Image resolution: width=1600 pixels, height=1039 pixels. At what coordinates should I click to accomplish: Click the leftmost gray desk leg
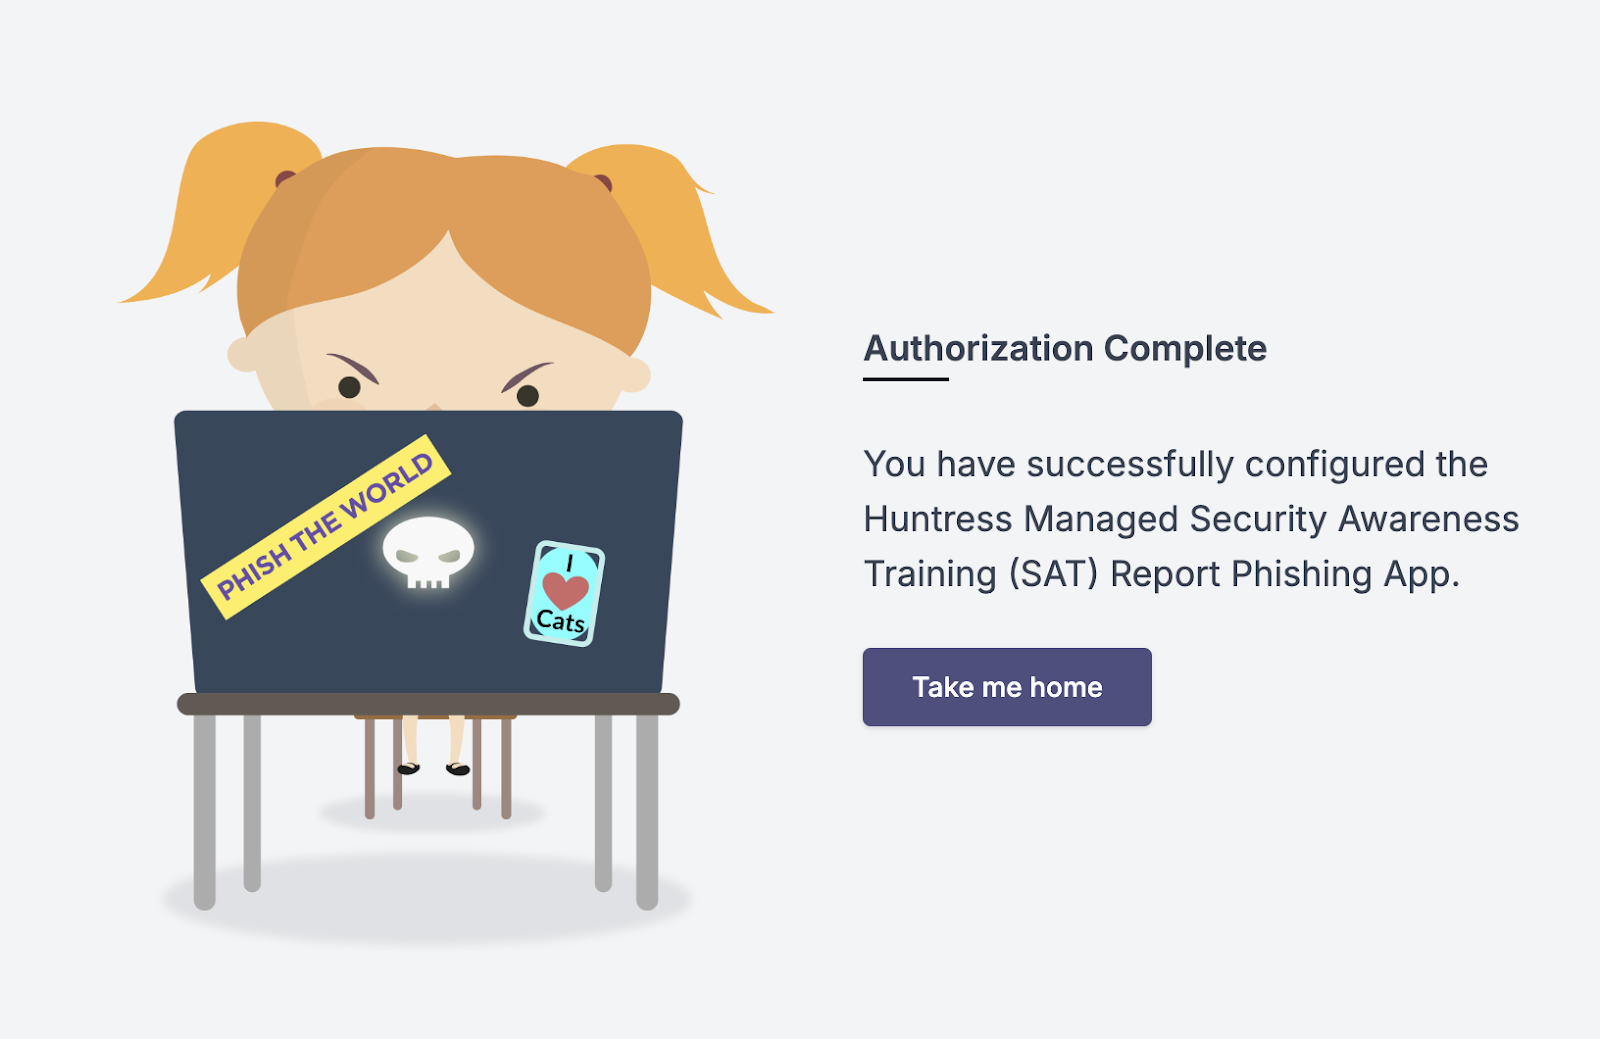[x=204, y=812]
